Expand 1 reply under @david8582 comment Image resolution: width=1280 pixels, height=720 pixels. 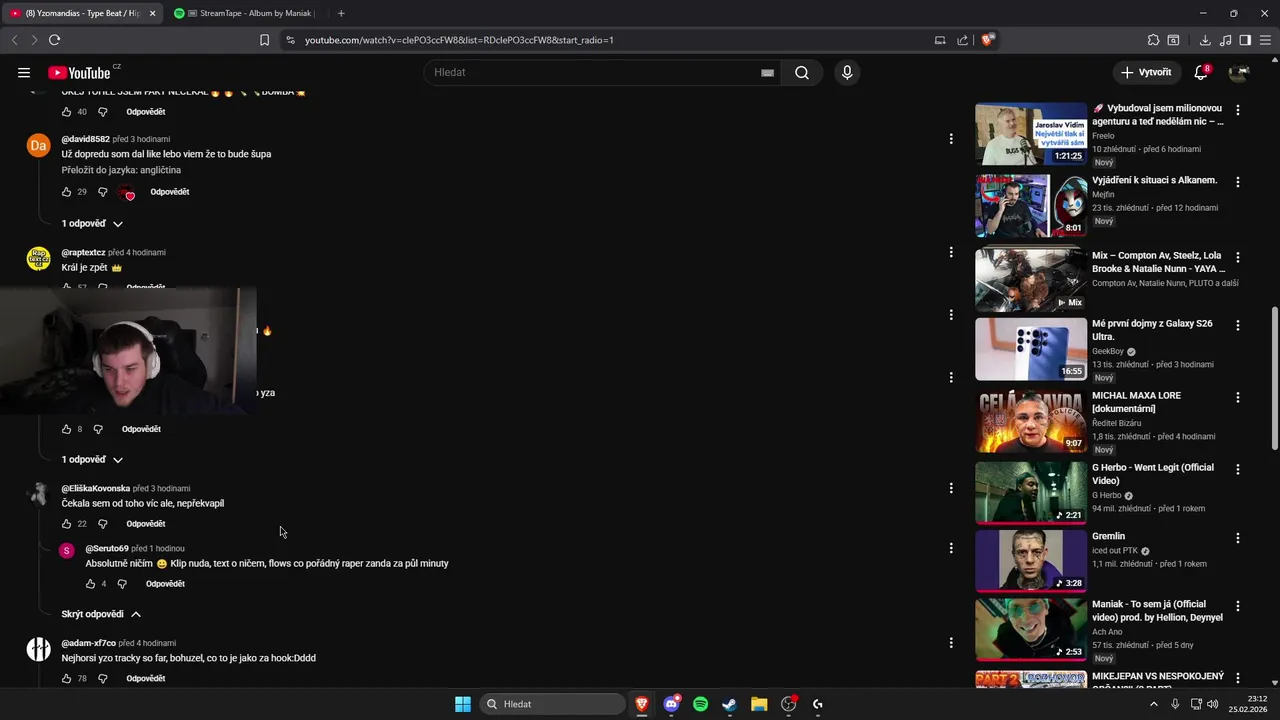coord(92,224)
